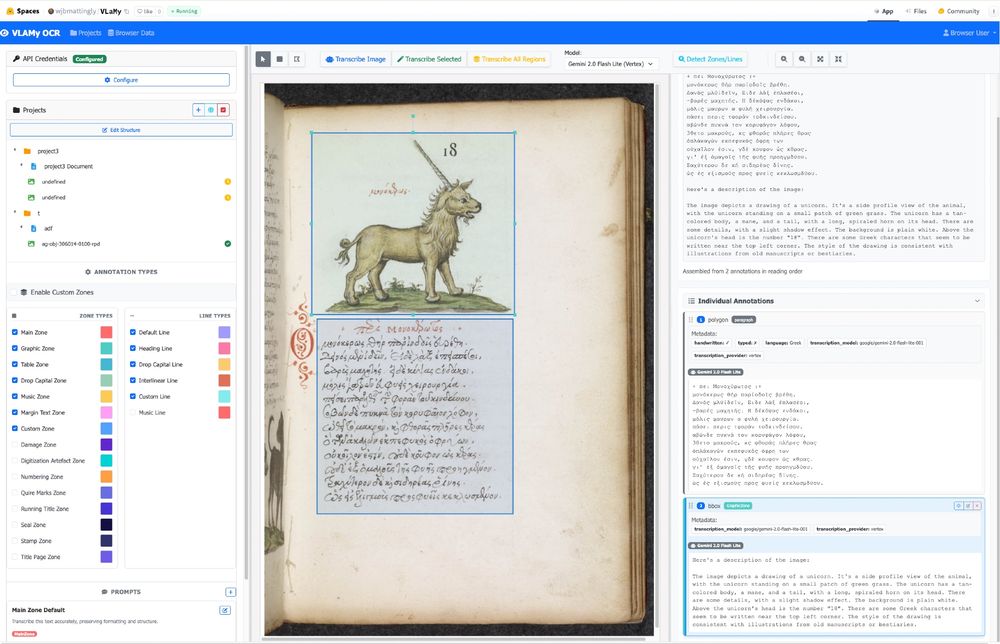Click the red delete icon in Projects header
Viewport: 1000px width, 644px height.
223,110
